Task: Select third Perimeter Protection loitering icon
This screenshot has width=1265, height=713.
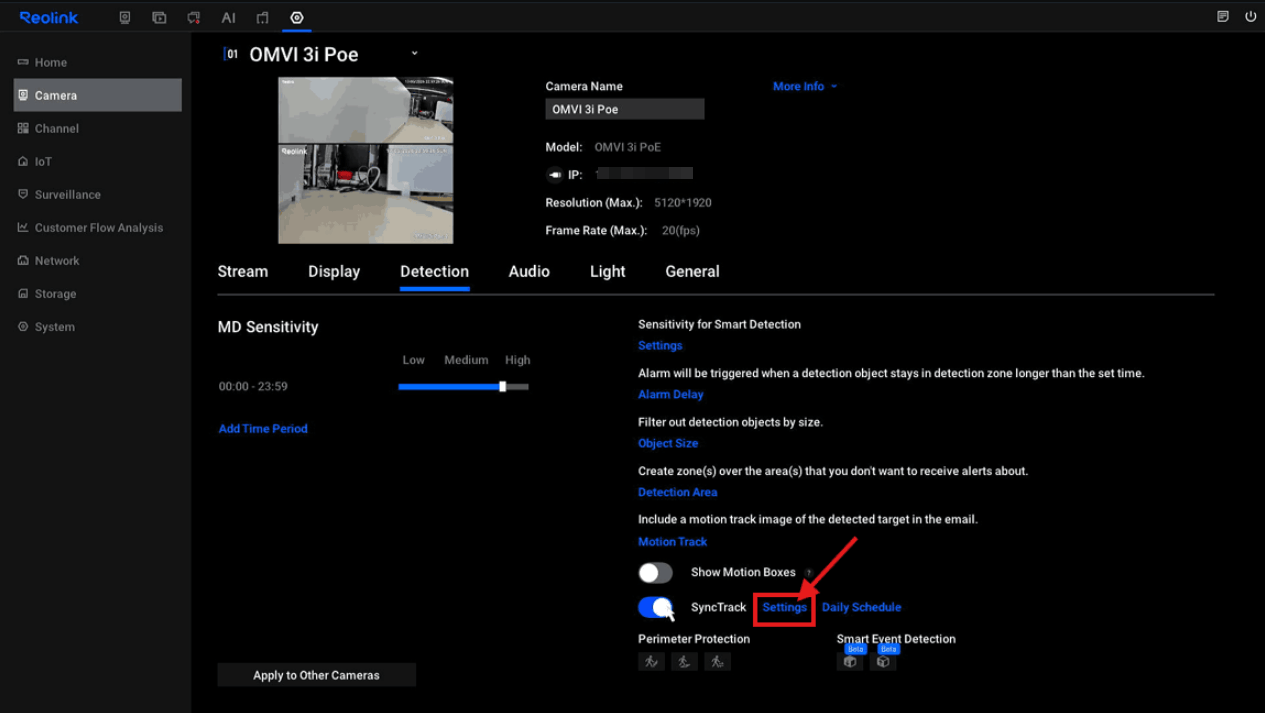Action: click(717, 661)
